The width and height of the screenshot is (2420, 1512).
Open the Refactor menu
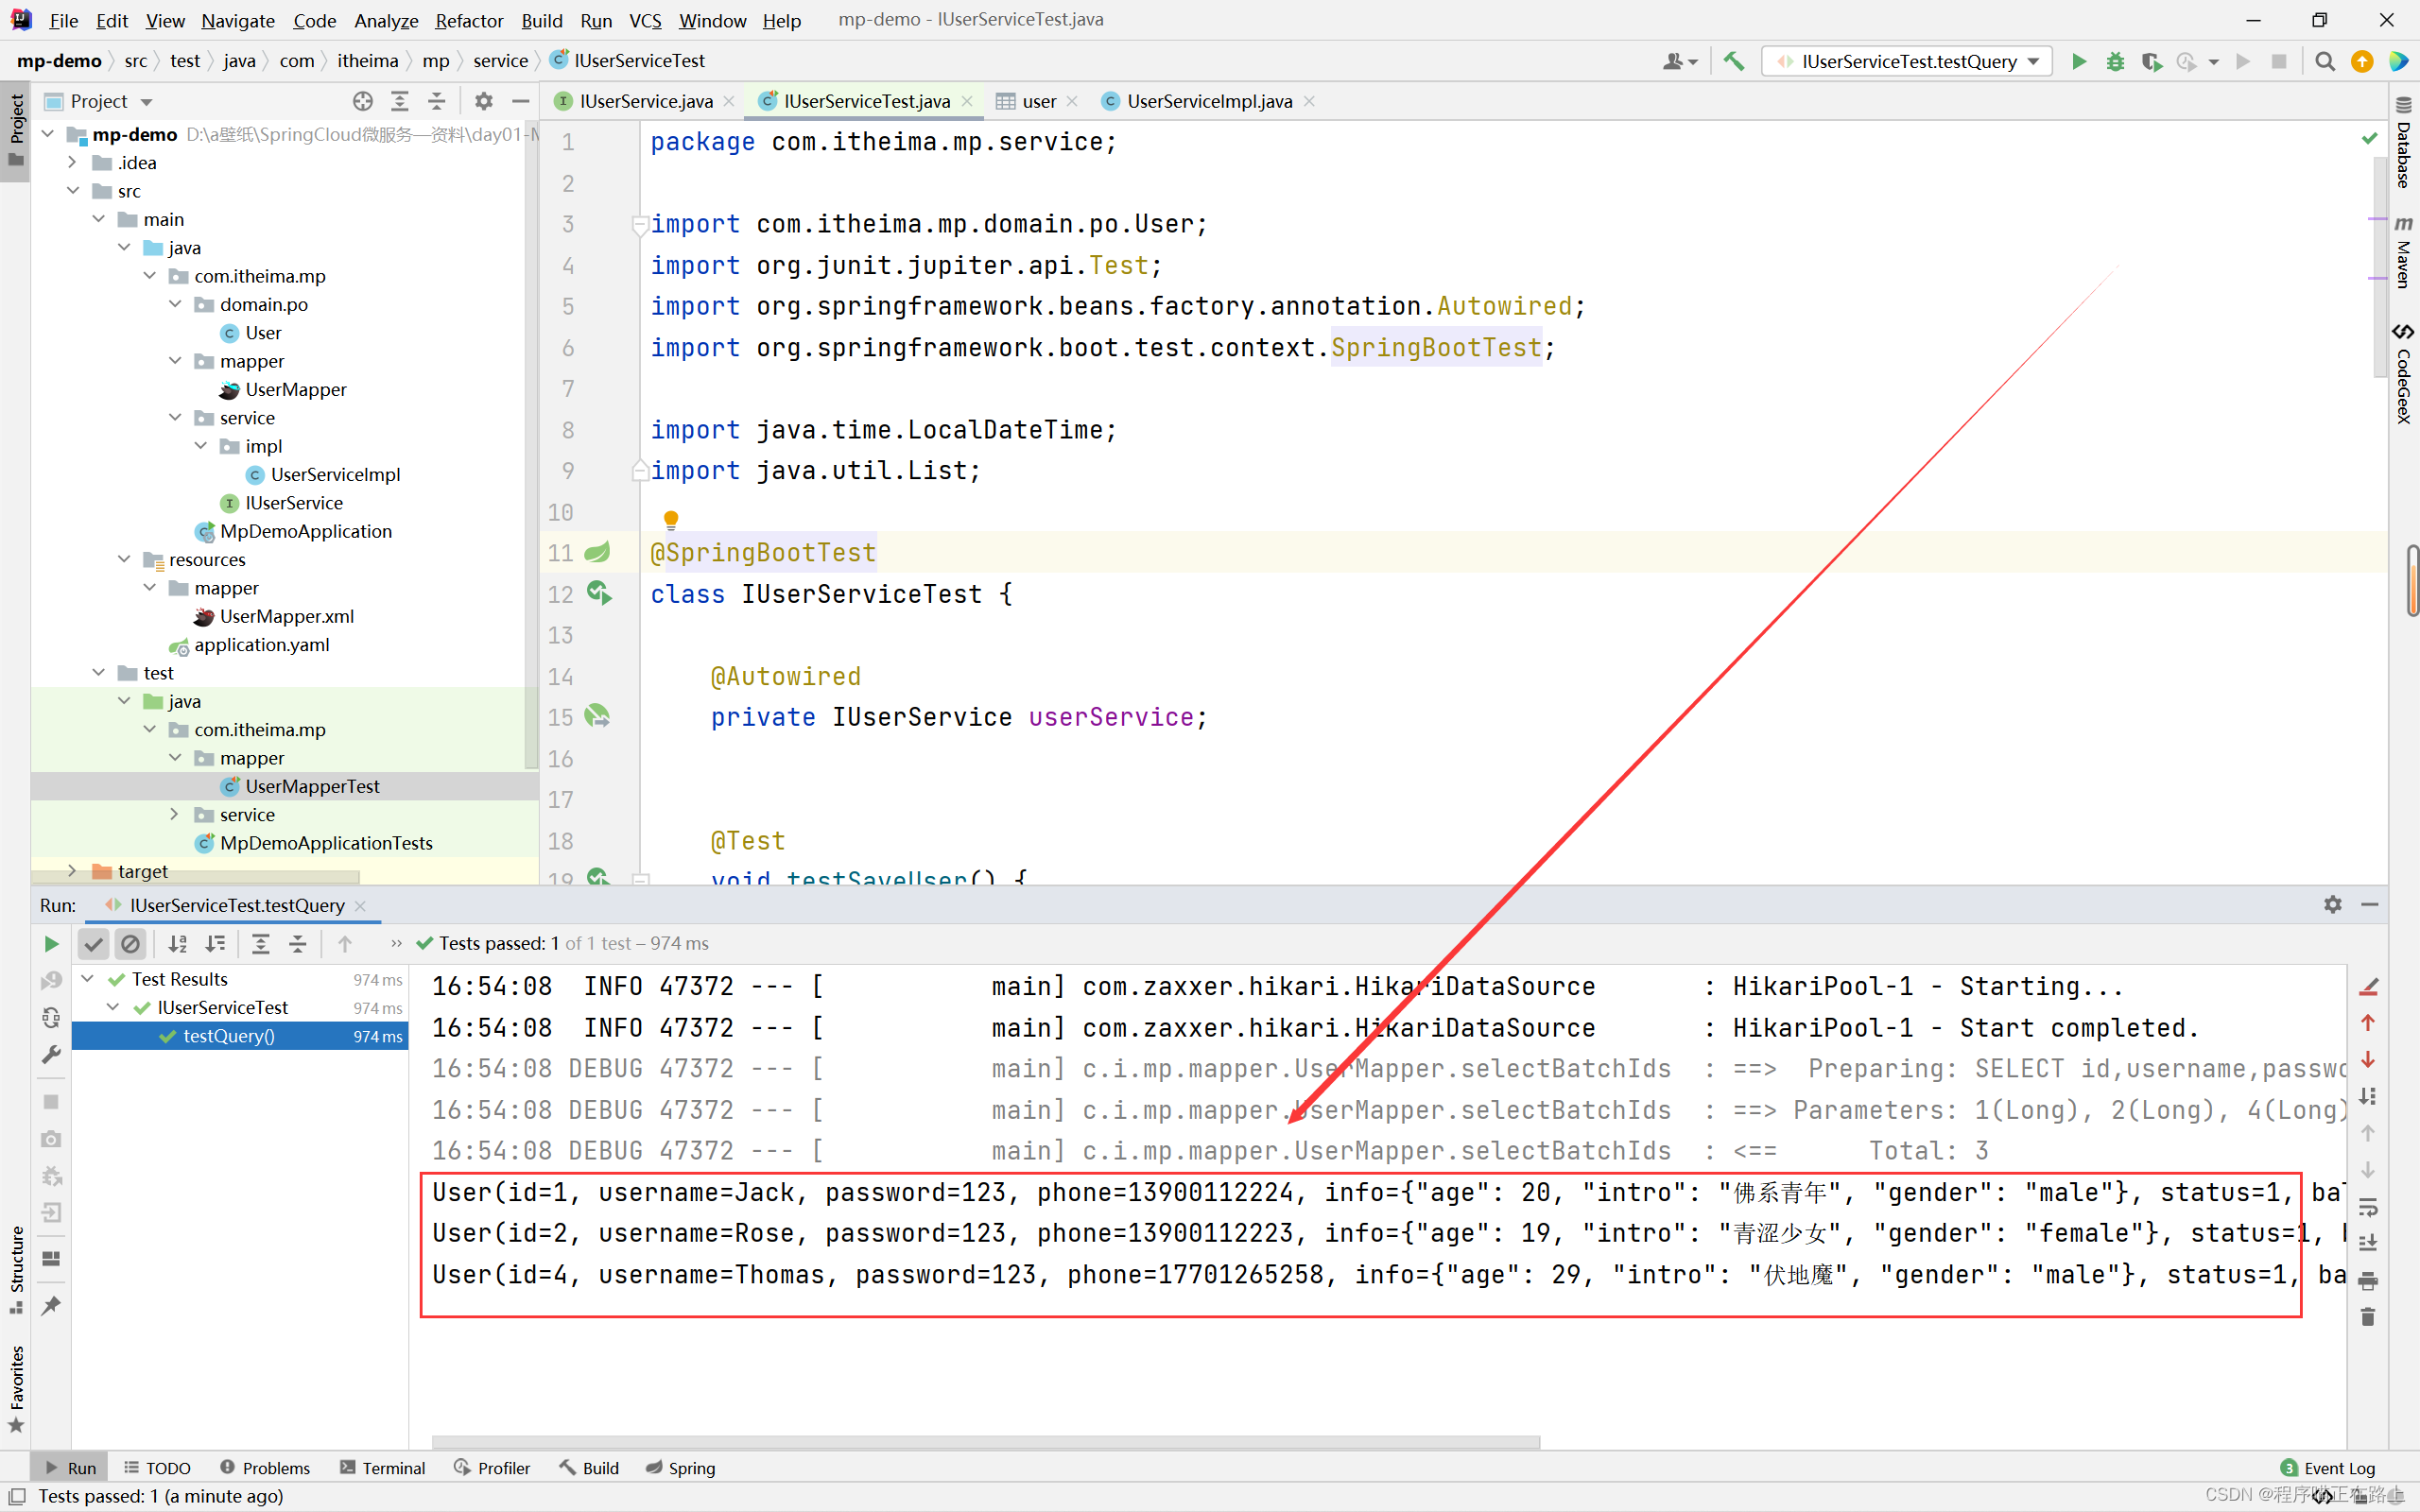468,20
